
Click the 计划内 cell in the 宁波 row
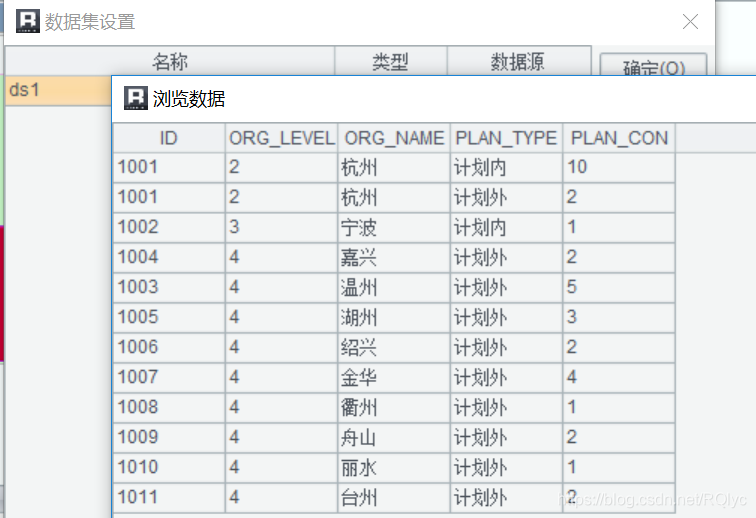pyautogui.click(x=506, y=228)
